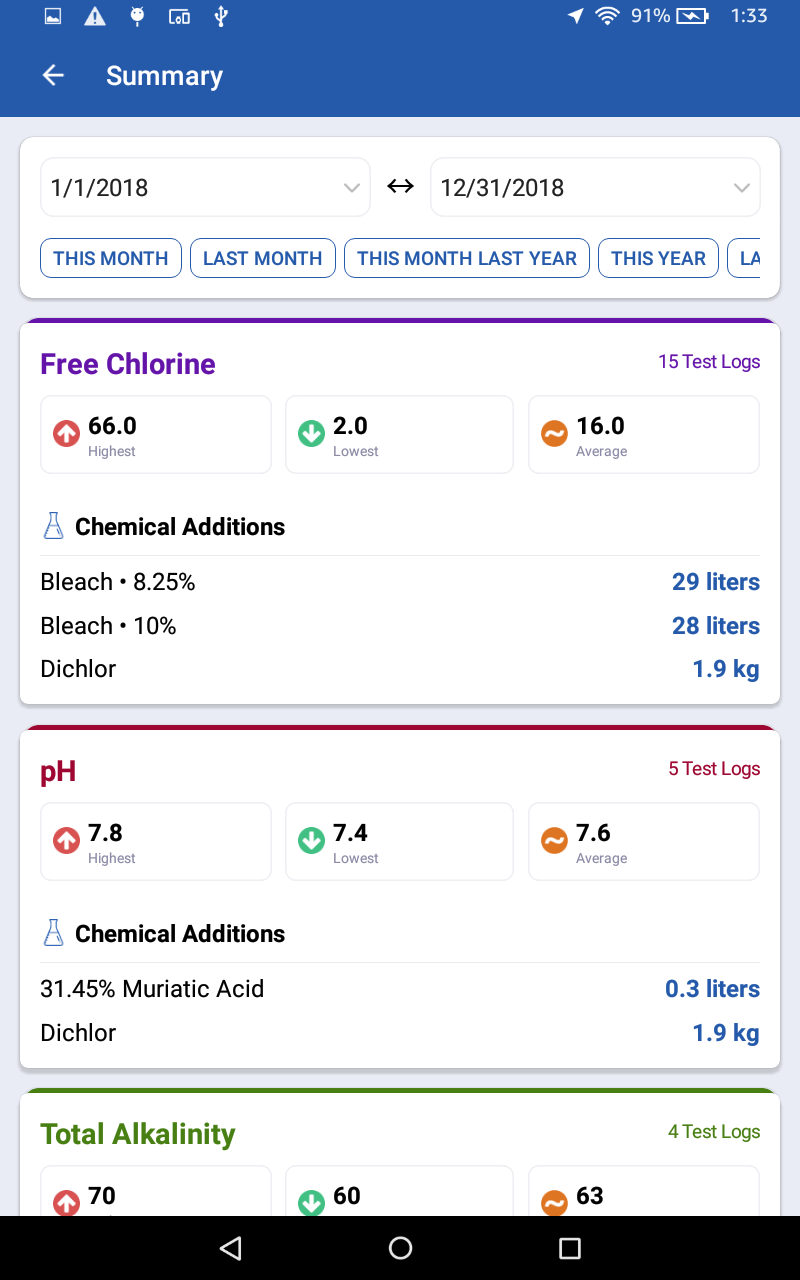The image size is (800, 1280).
Task: Open the end date dropdown 12/31/2018
Action: pyautogui.click(x=595, y=188)
